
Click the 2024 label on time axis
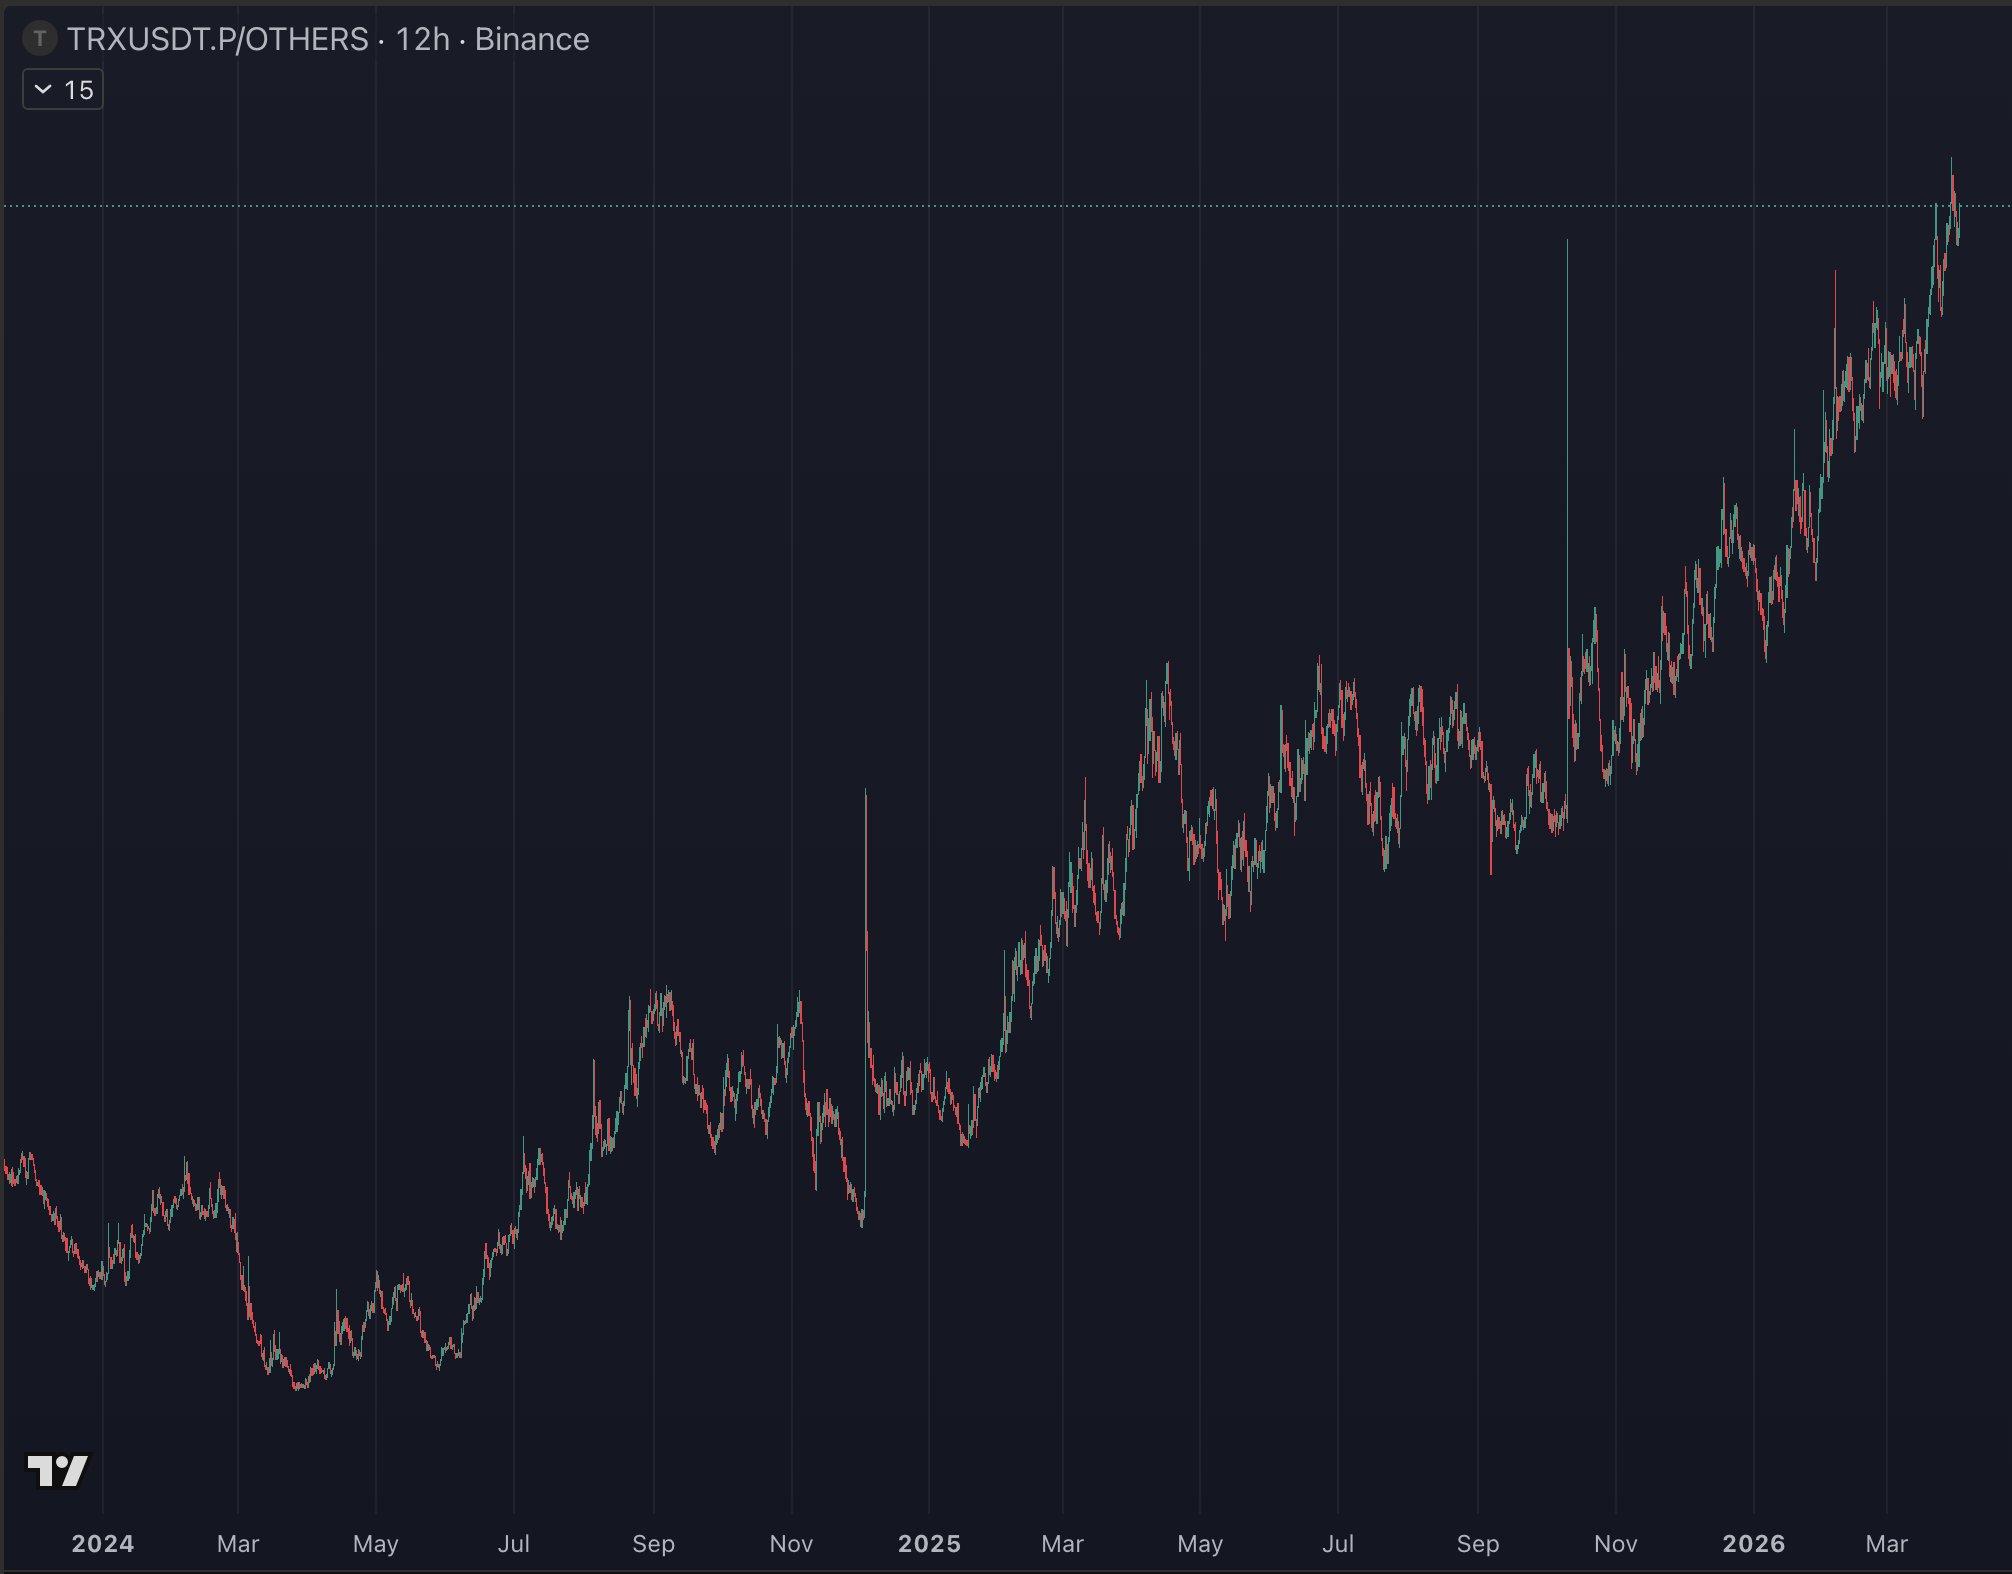102,1543
